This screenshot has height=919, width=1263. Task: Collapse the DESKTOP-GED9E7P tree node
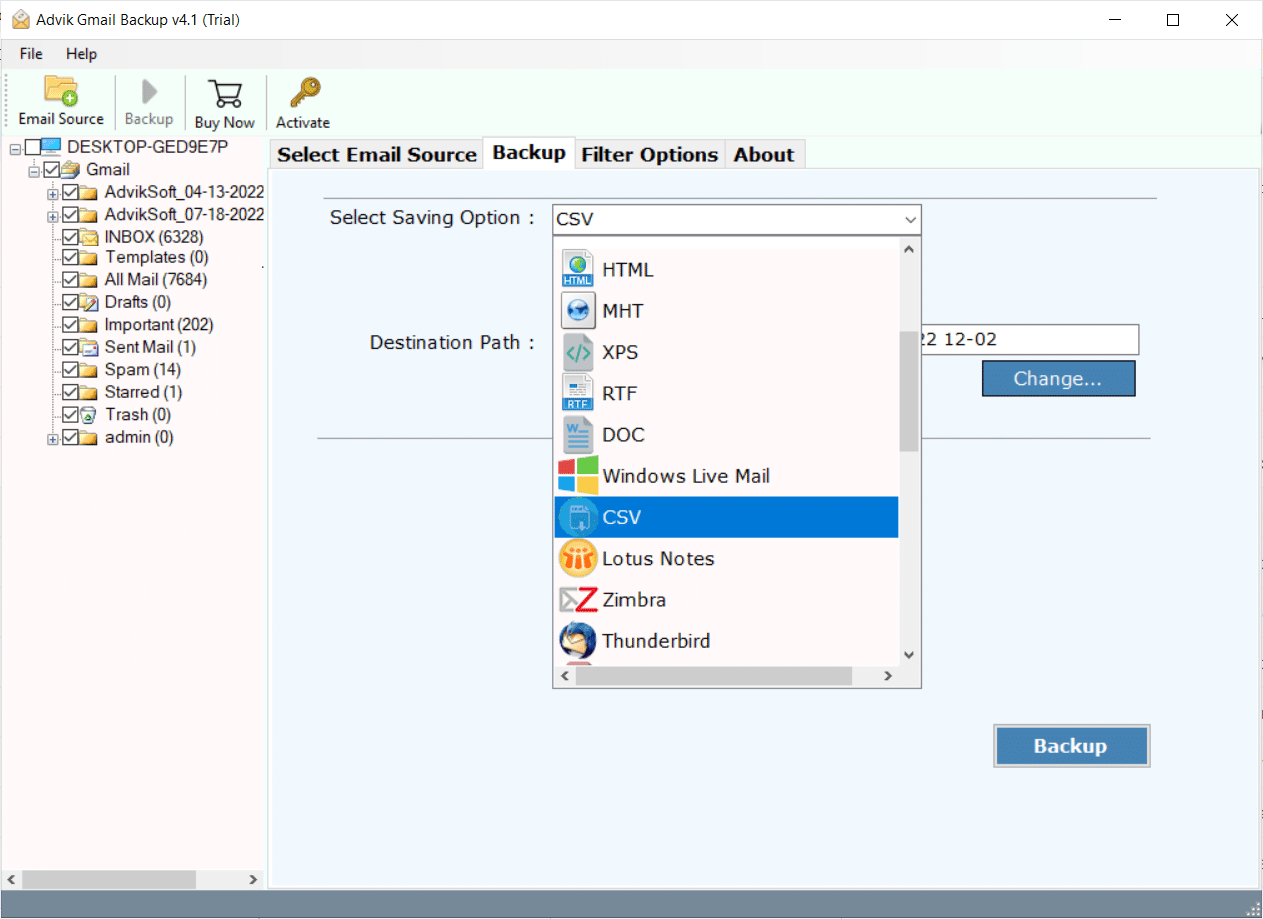click(15, 148)
